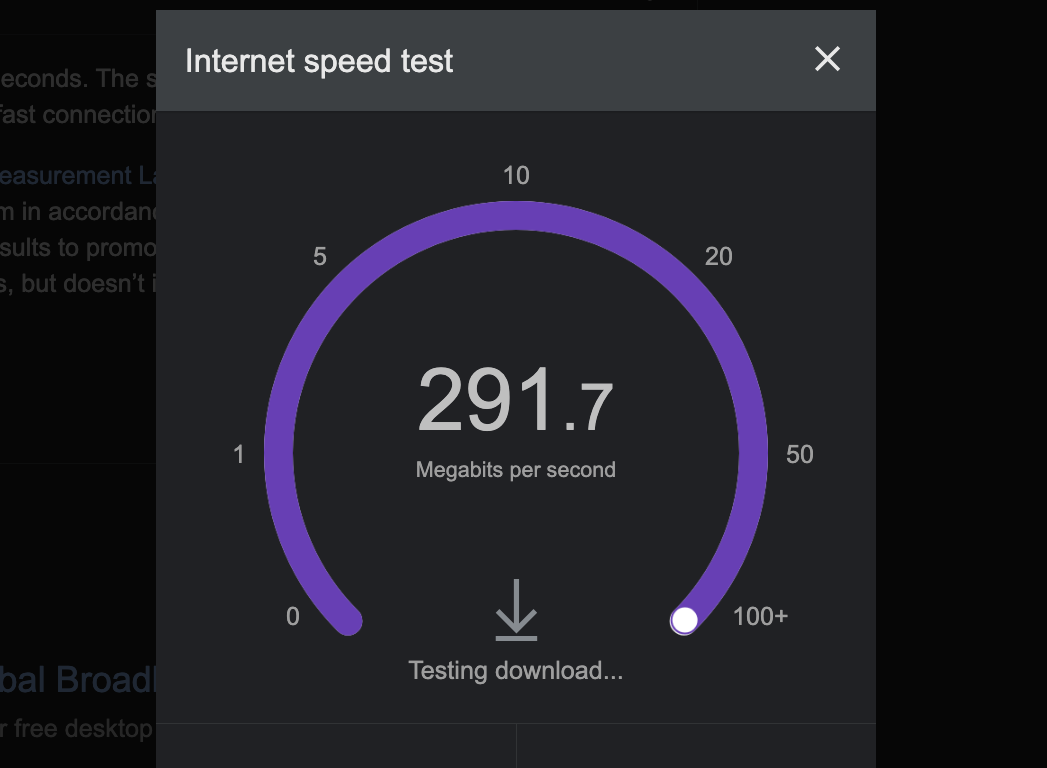Click the Internet speed test title bar

click(x=319, y=60)
